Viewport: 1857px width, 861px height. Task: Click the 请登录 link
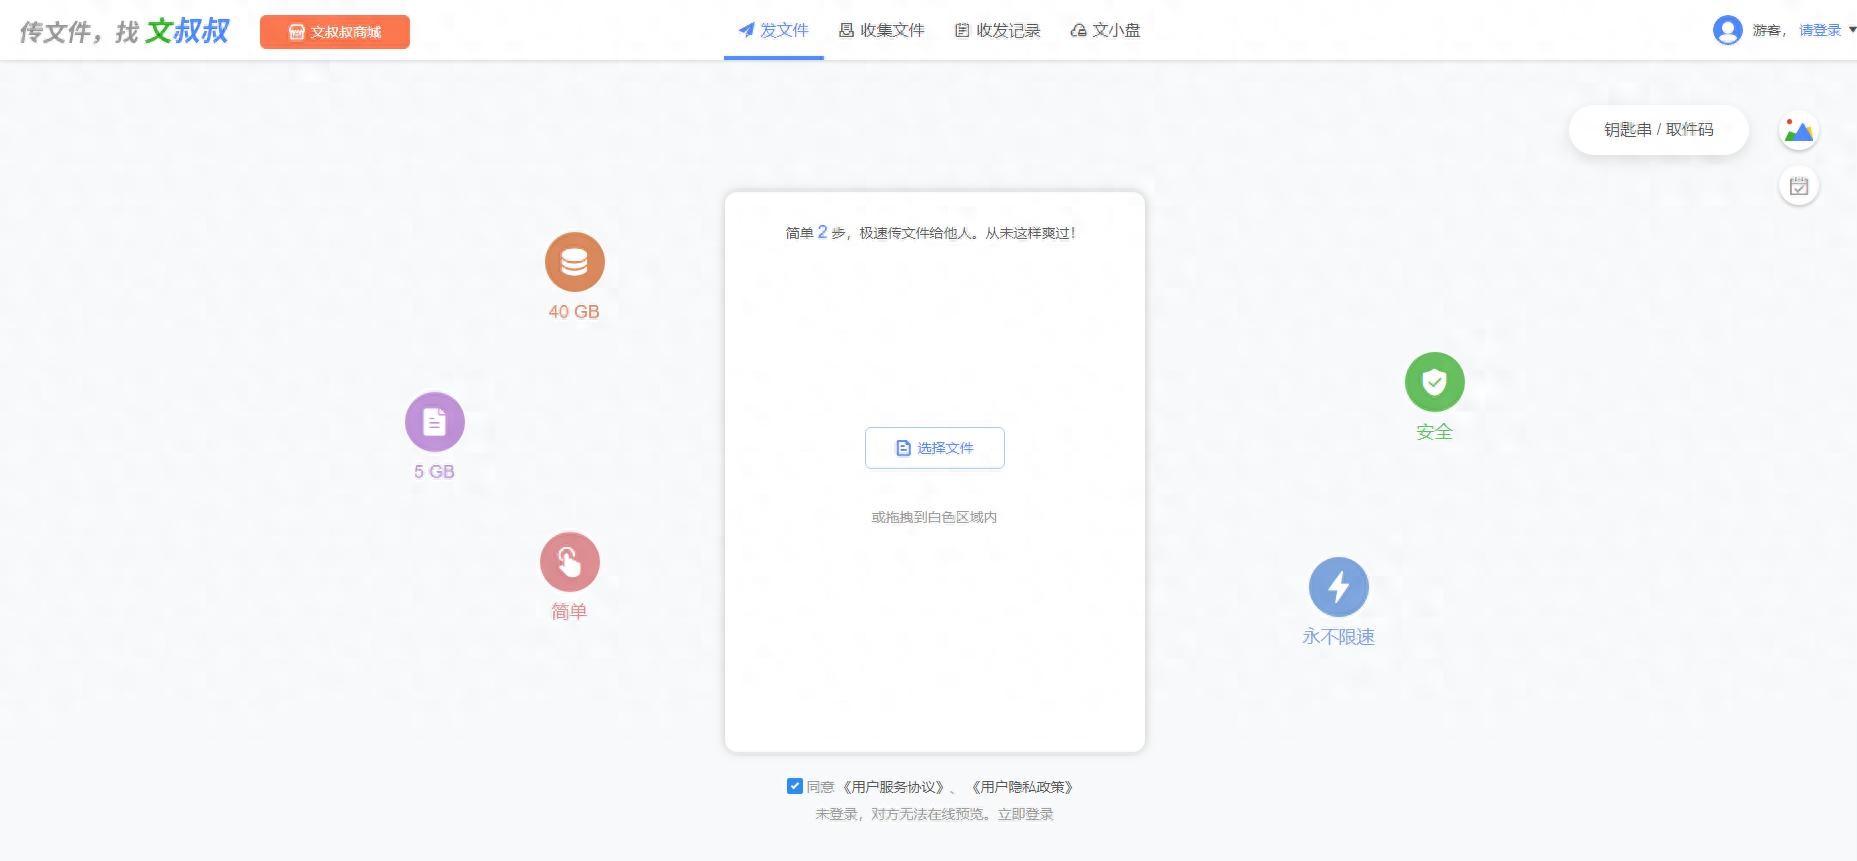(1819, 30)
